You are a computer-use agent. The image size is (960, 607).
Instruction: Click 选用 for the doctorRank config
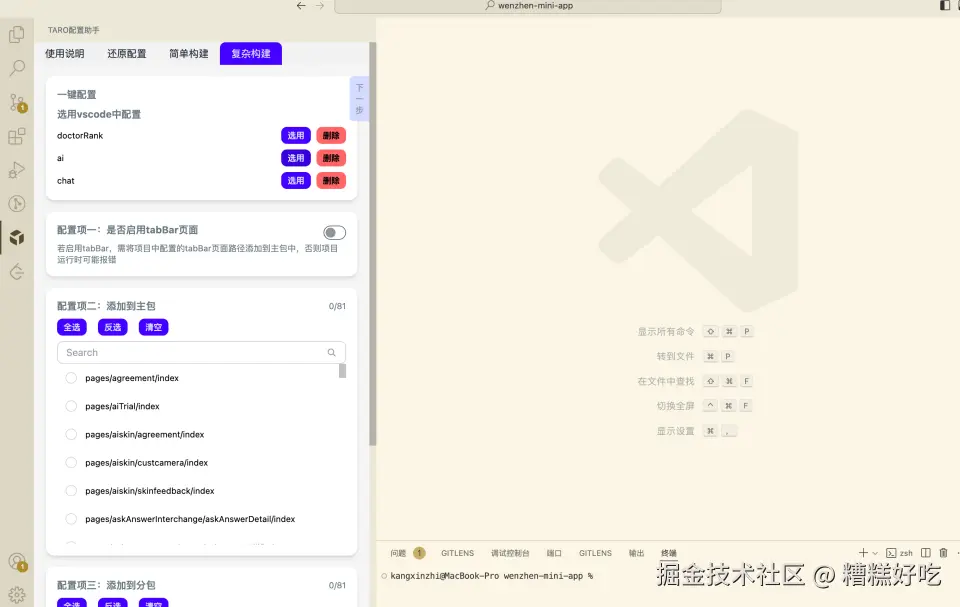[x=296, y=135]
